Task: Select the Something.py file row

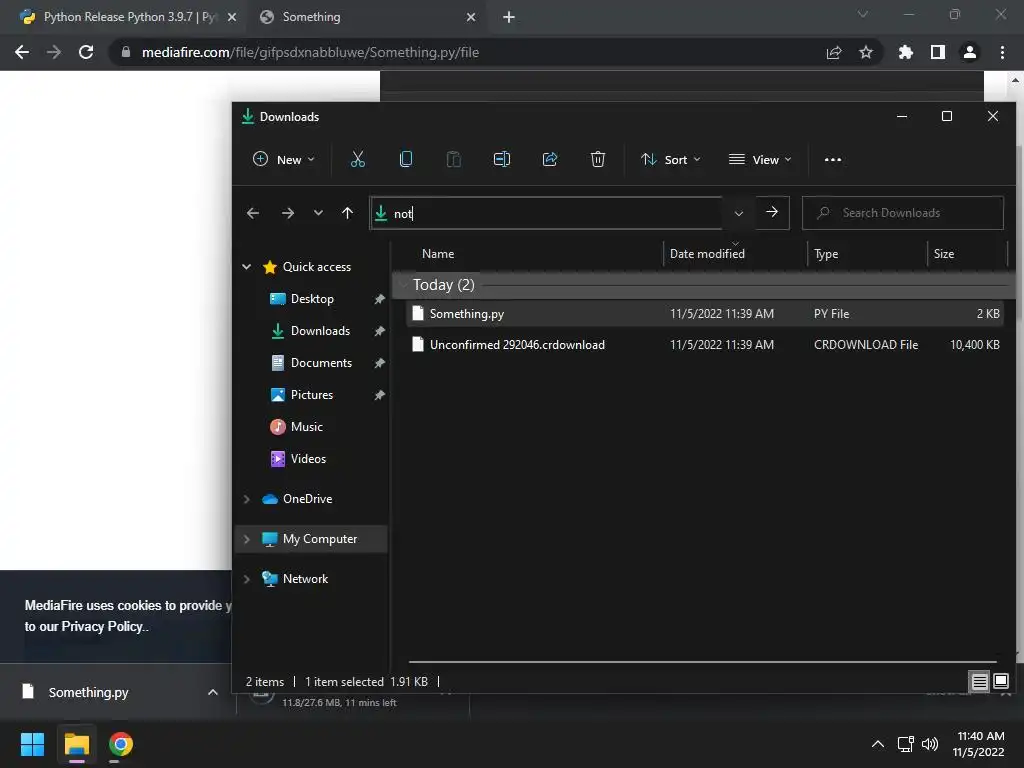Action: click(x=705, y=314)
